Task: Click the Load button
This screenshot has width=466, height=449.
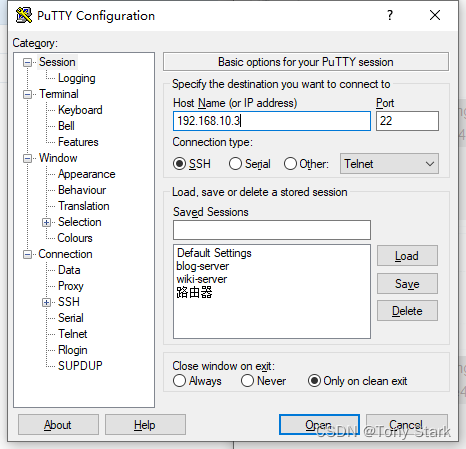Action: 407,256
